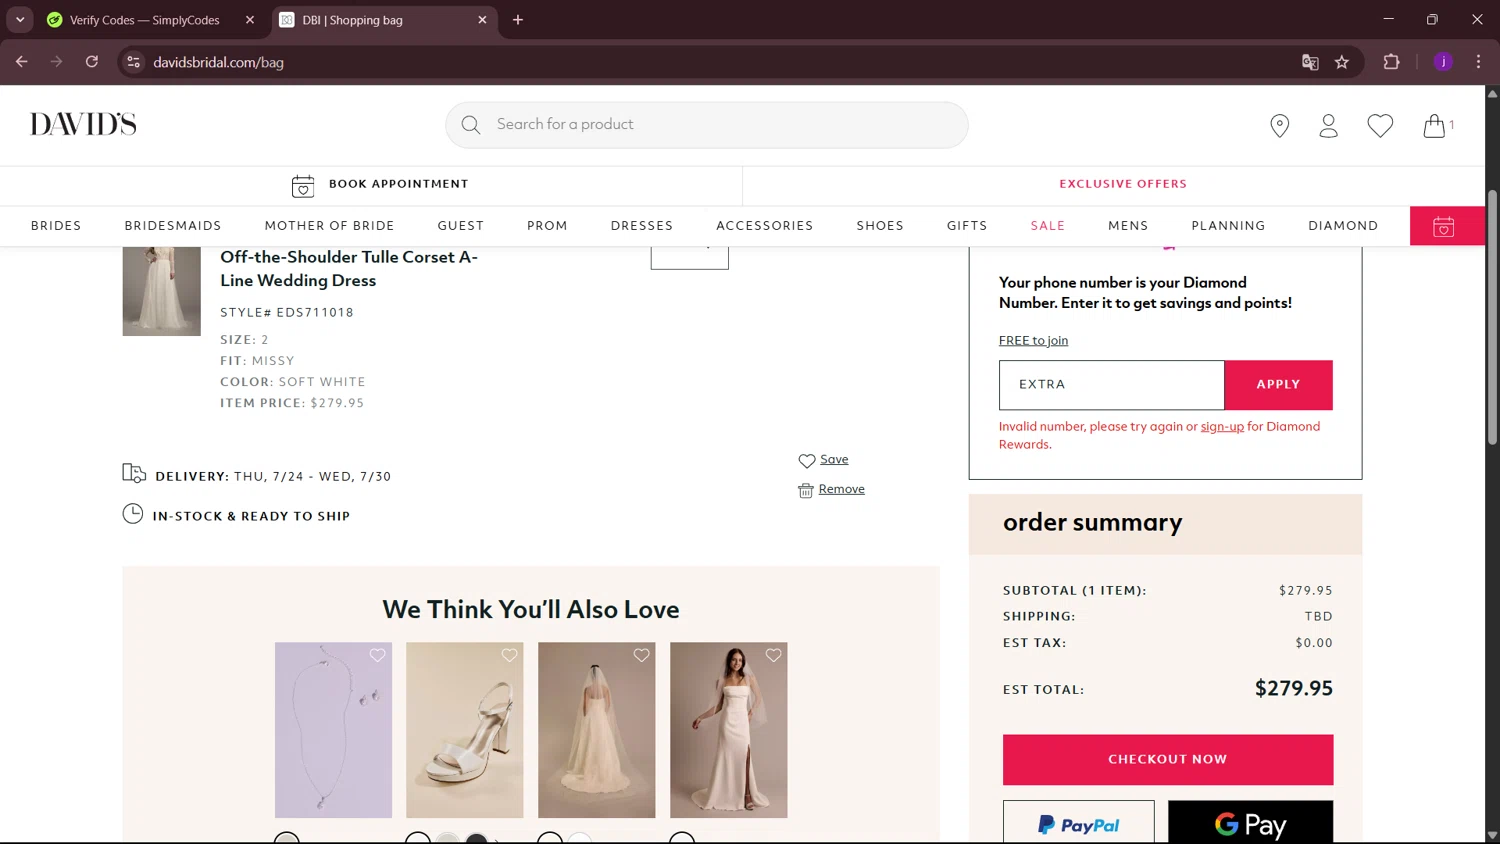Favorite the strapless dress with heart
The height and width of the screenshot is (844, 1500).
point(773,655)
